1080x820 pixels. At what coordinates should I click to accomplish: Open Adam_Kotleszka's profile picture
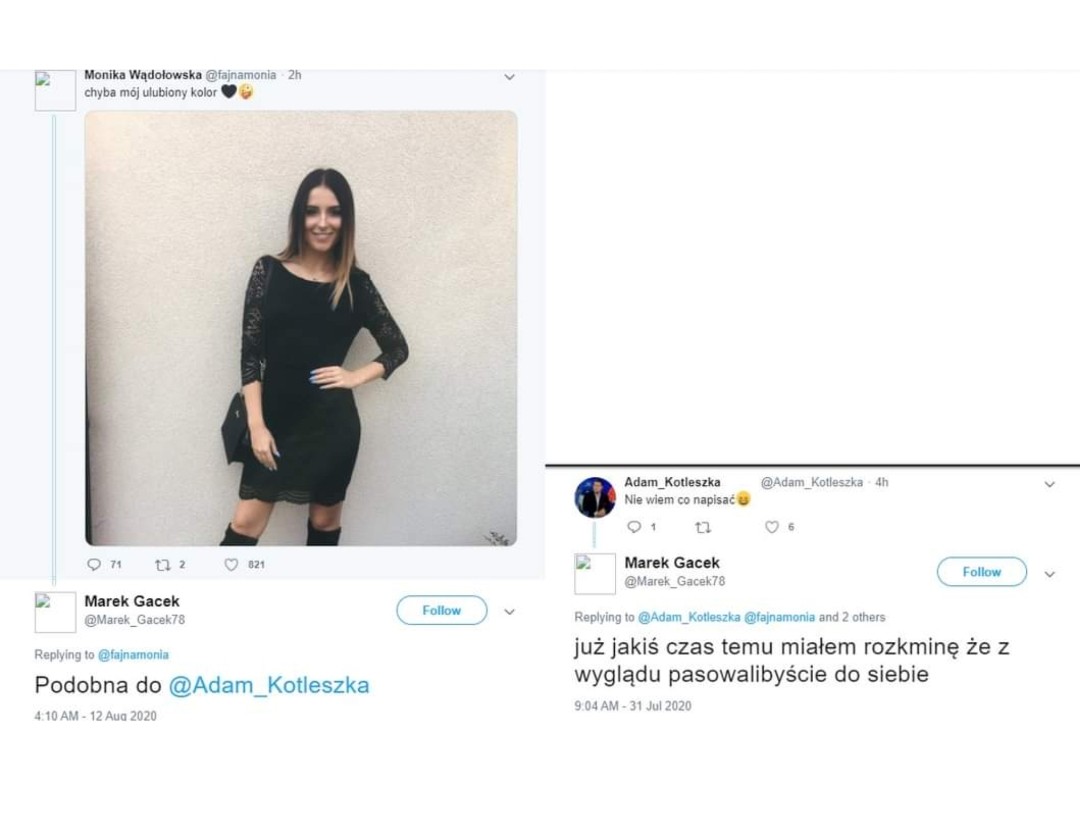coord(595,497)
